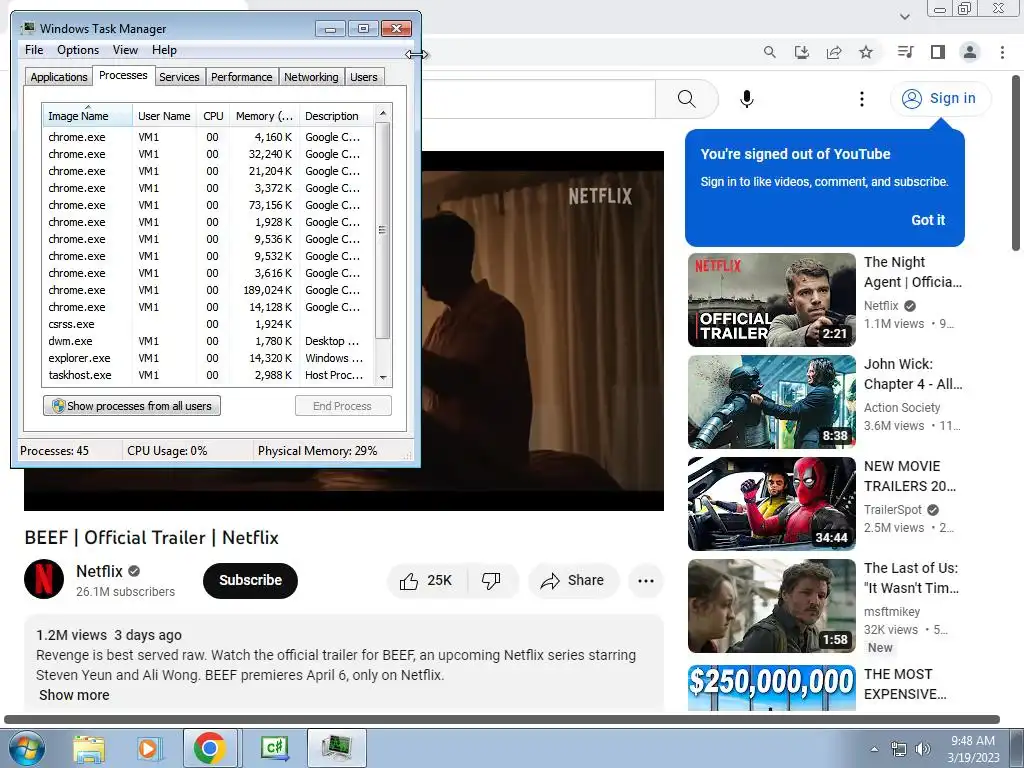The width and height of the screenshot is (1024, 768).
Task: Open Task Manager View menu
Action: click(x=125, y=50)
